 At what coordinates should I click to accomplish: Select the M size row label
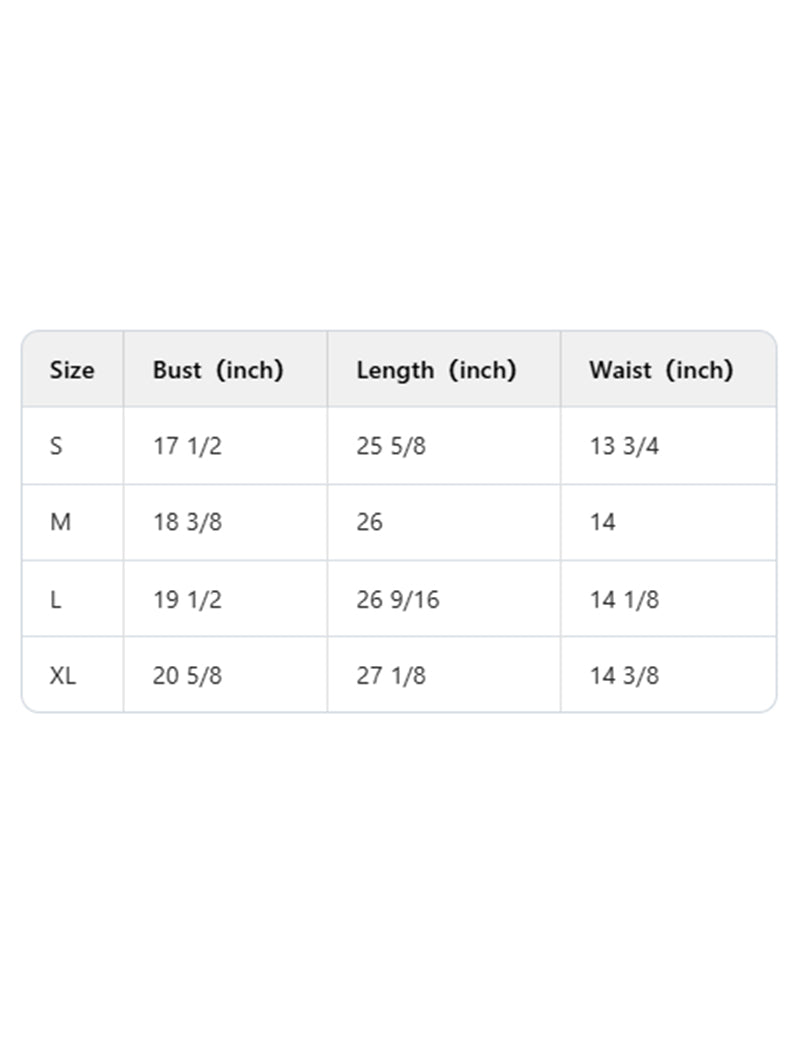pyautogui.click(x=60, y=522)
